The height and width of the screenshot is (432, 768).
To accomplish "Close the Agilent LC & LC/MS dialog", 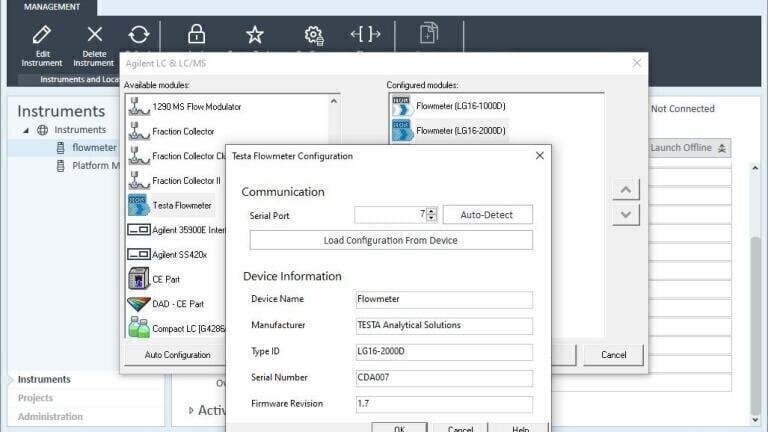I will click(637, 63).
